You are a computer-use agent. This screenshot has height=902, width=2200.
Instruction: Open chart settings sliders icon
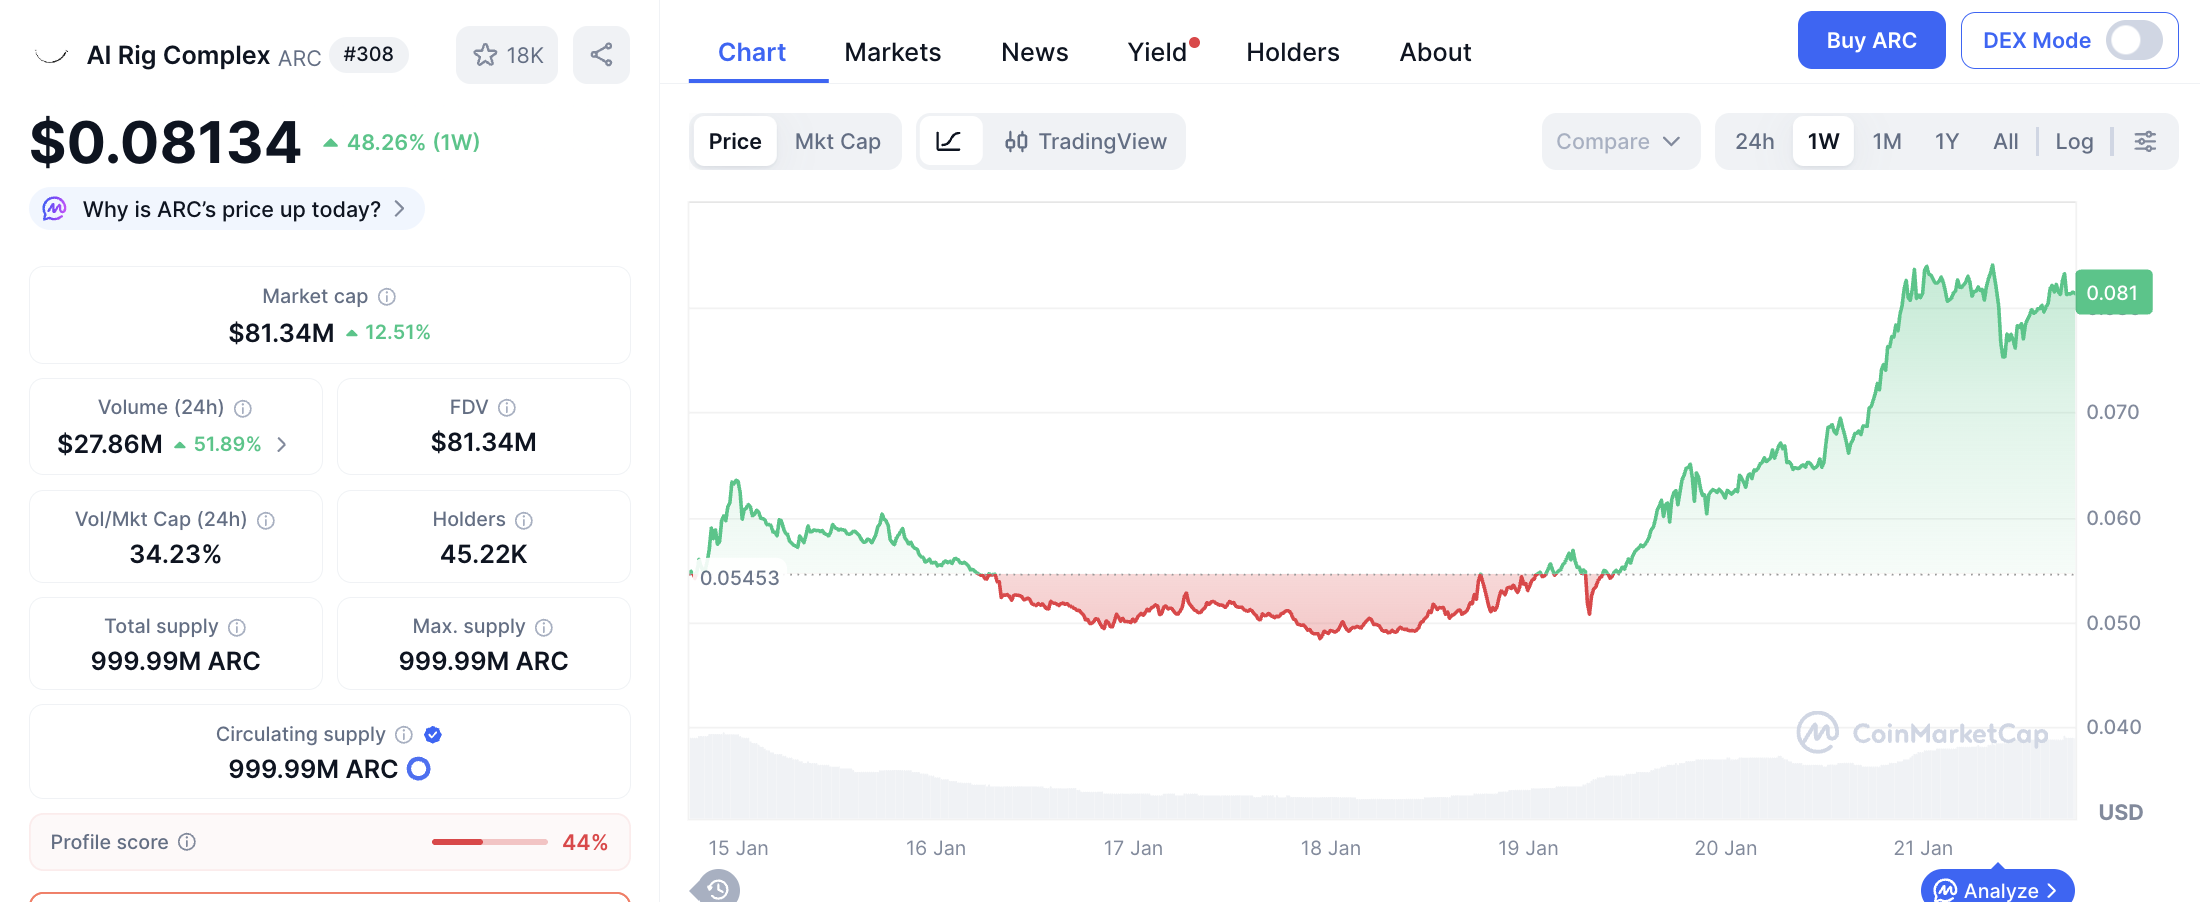[2145, 142]
